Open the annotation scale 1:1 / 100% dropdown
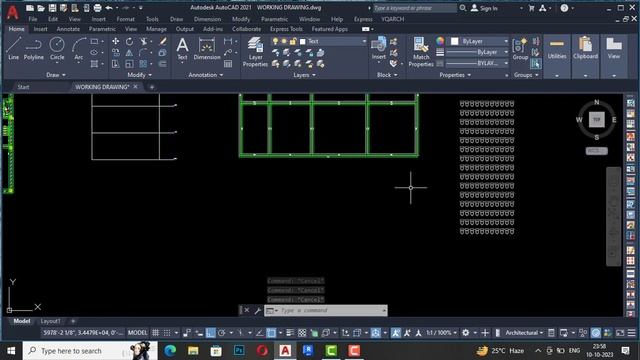The width and height of the screenshot is (640, 360). [441, 333]
